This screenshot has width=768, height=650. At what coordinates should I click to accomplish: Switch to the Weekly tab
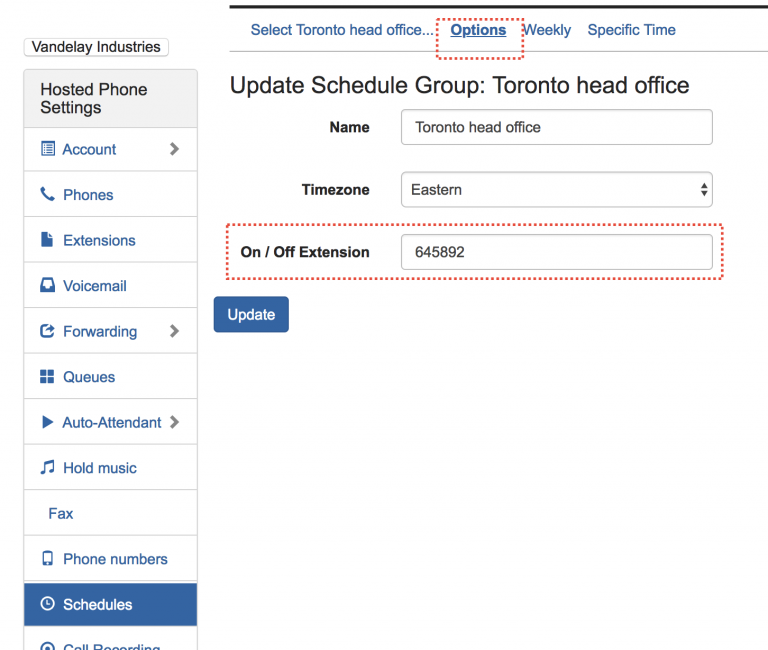pos(547,30)
